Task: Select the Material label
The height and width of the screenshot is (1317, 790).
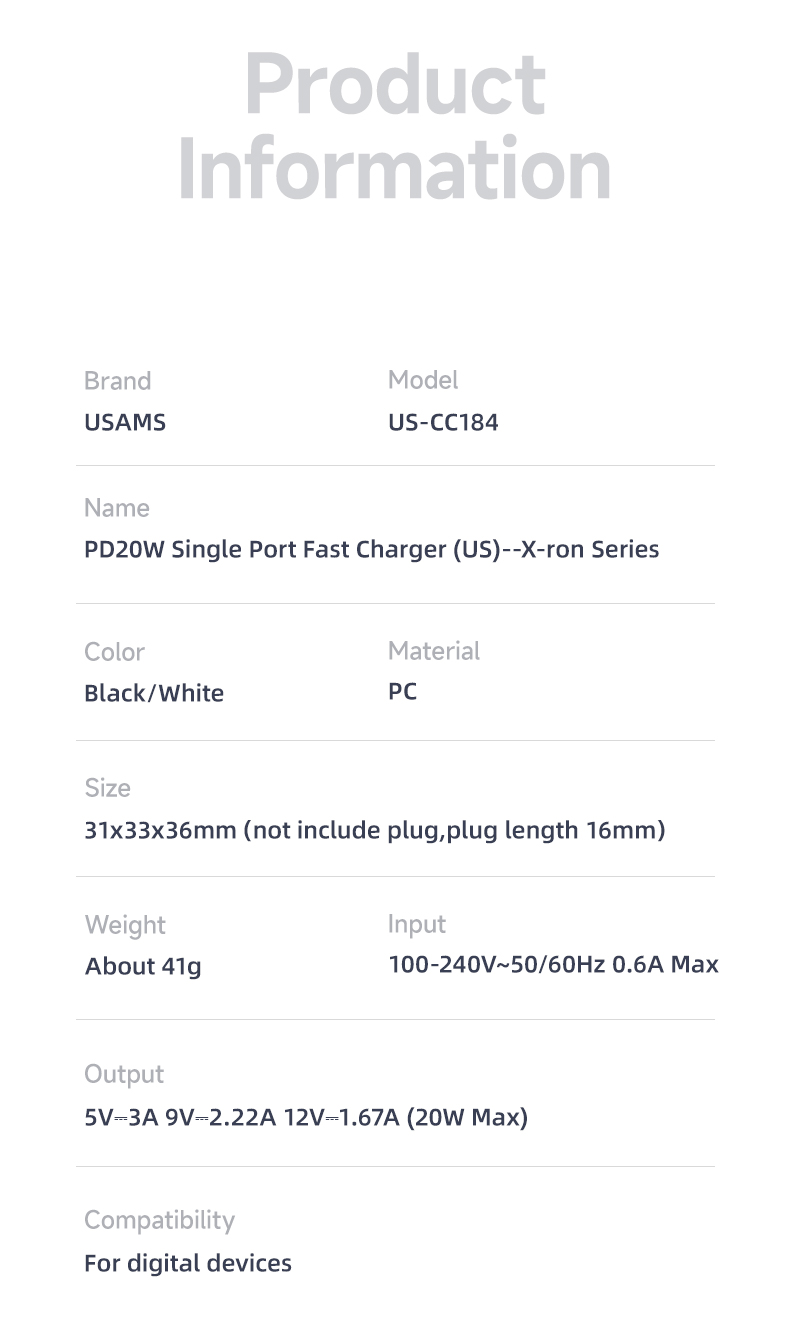Action: 434,651
